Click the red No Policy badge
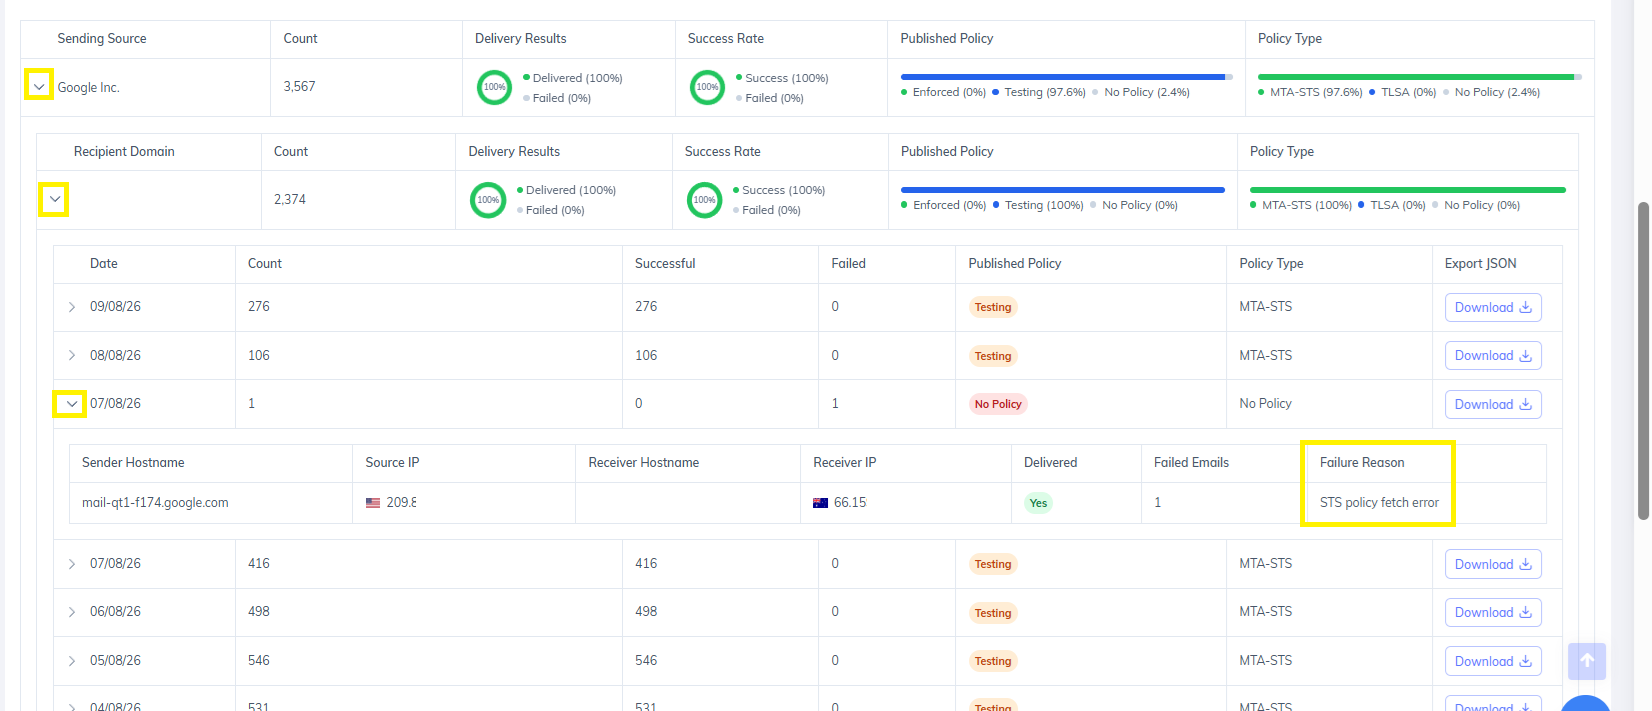Image resolution: width=1652 pixels, height=711 pixels. point(998,404)
